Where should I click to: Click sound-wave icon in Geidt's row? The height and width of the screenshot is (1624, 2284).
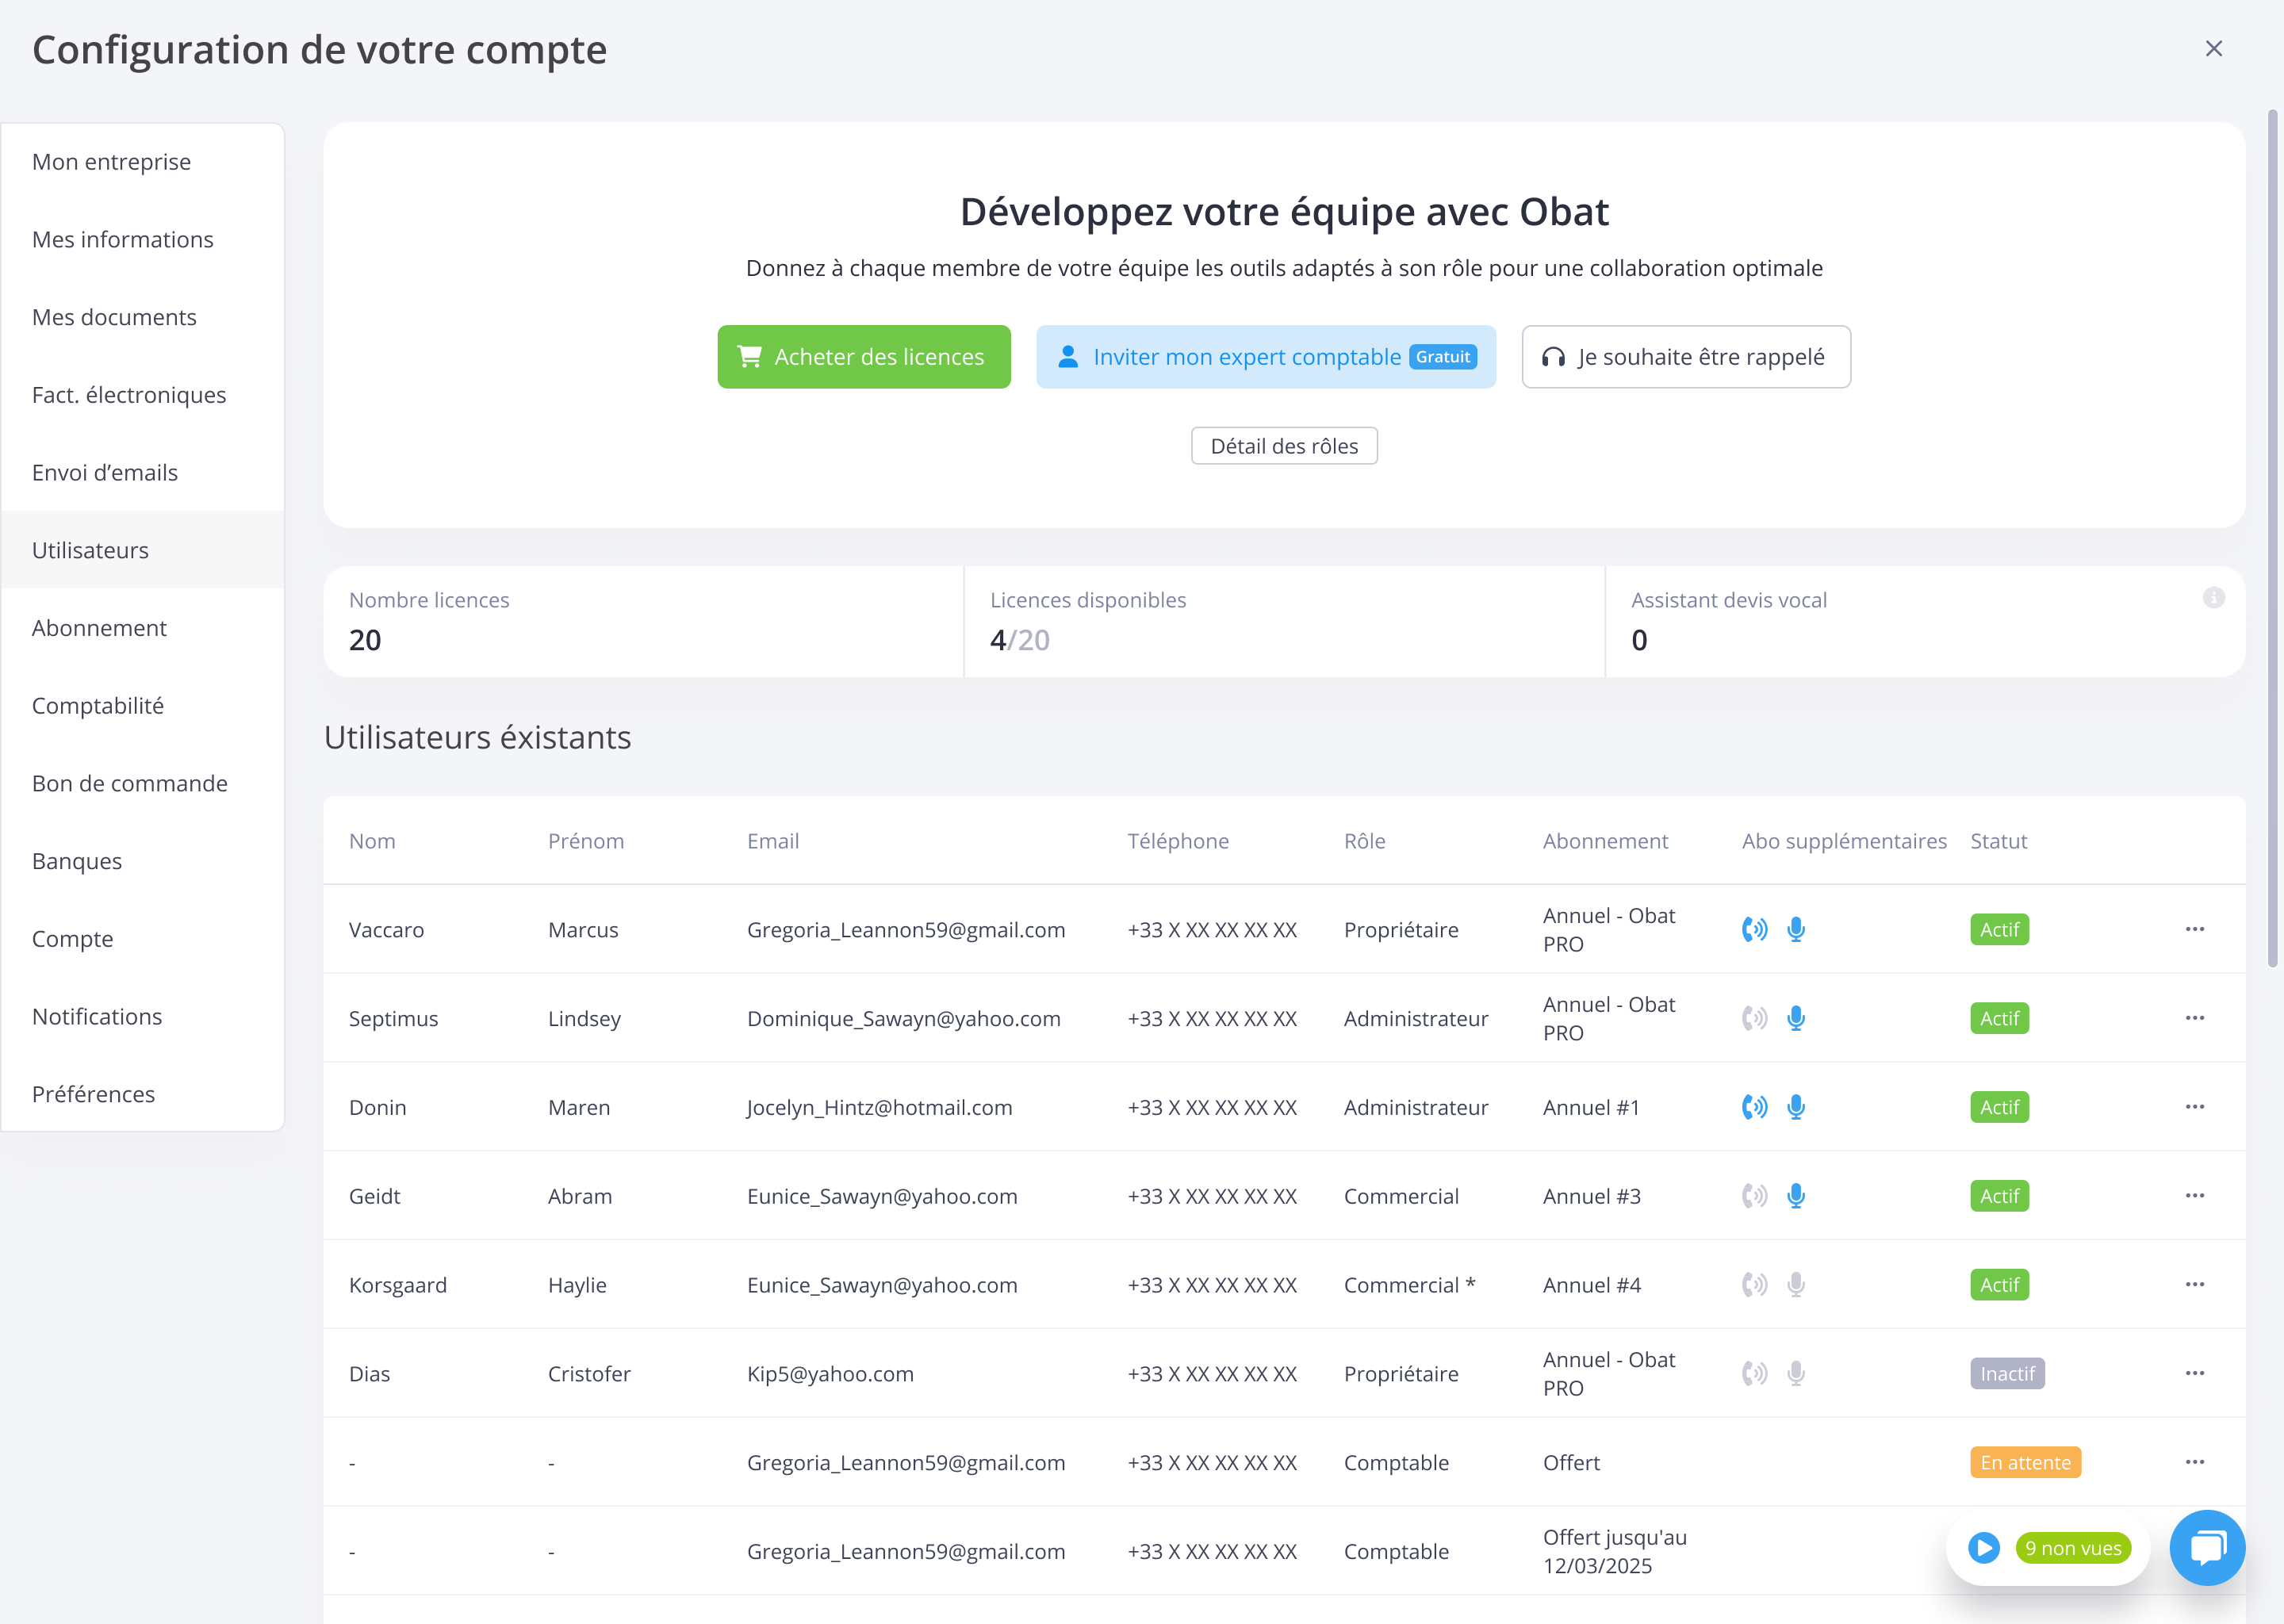(1754, 1196)
